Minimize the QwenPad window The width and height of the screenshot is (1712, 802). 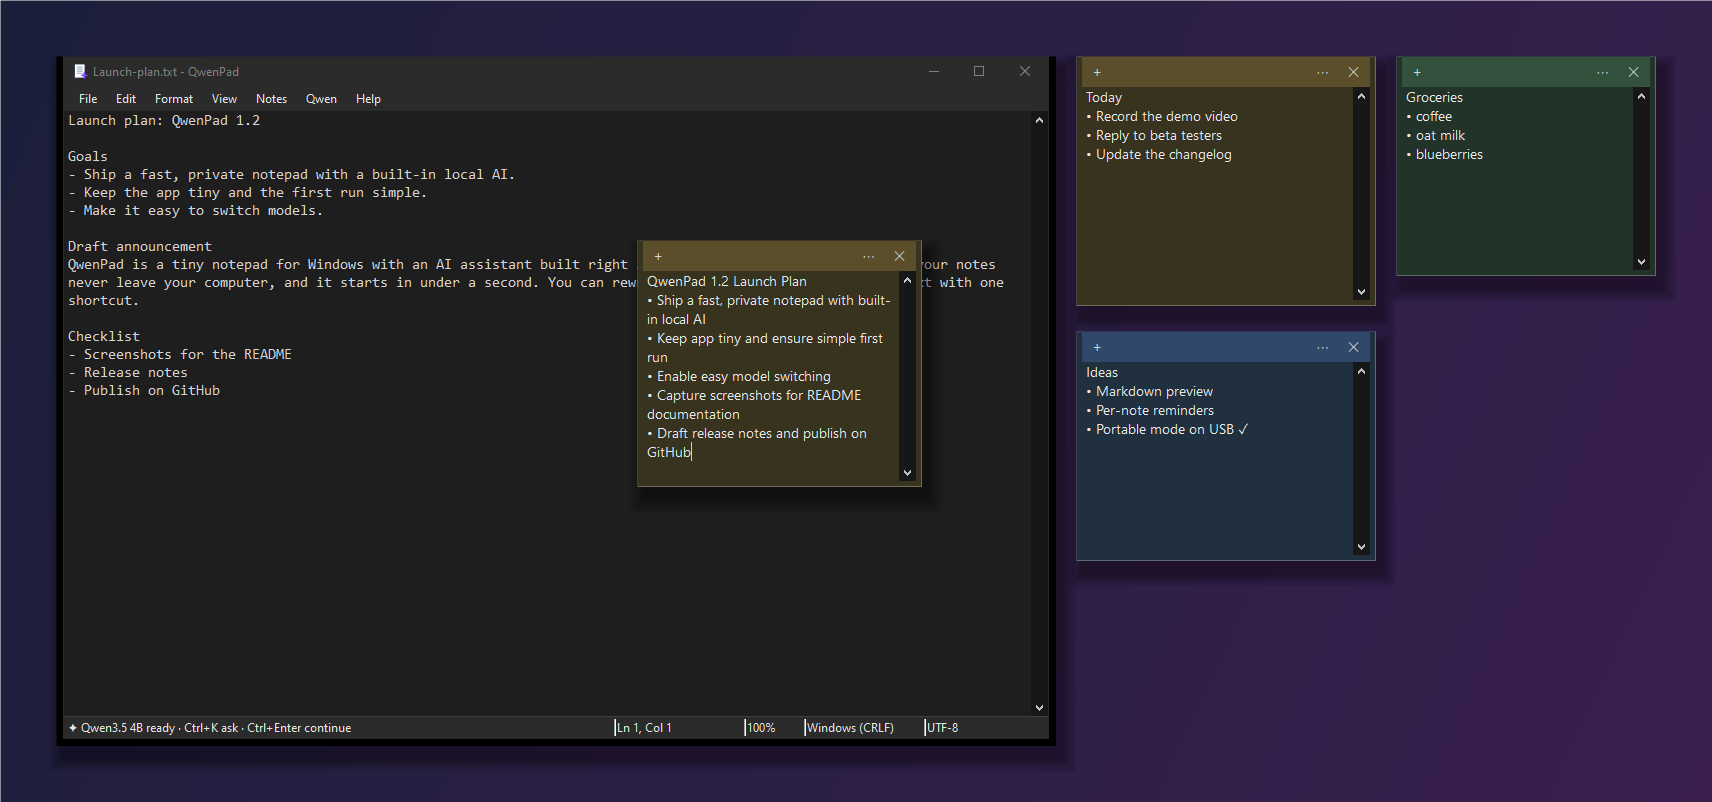(x=934, y=71)
